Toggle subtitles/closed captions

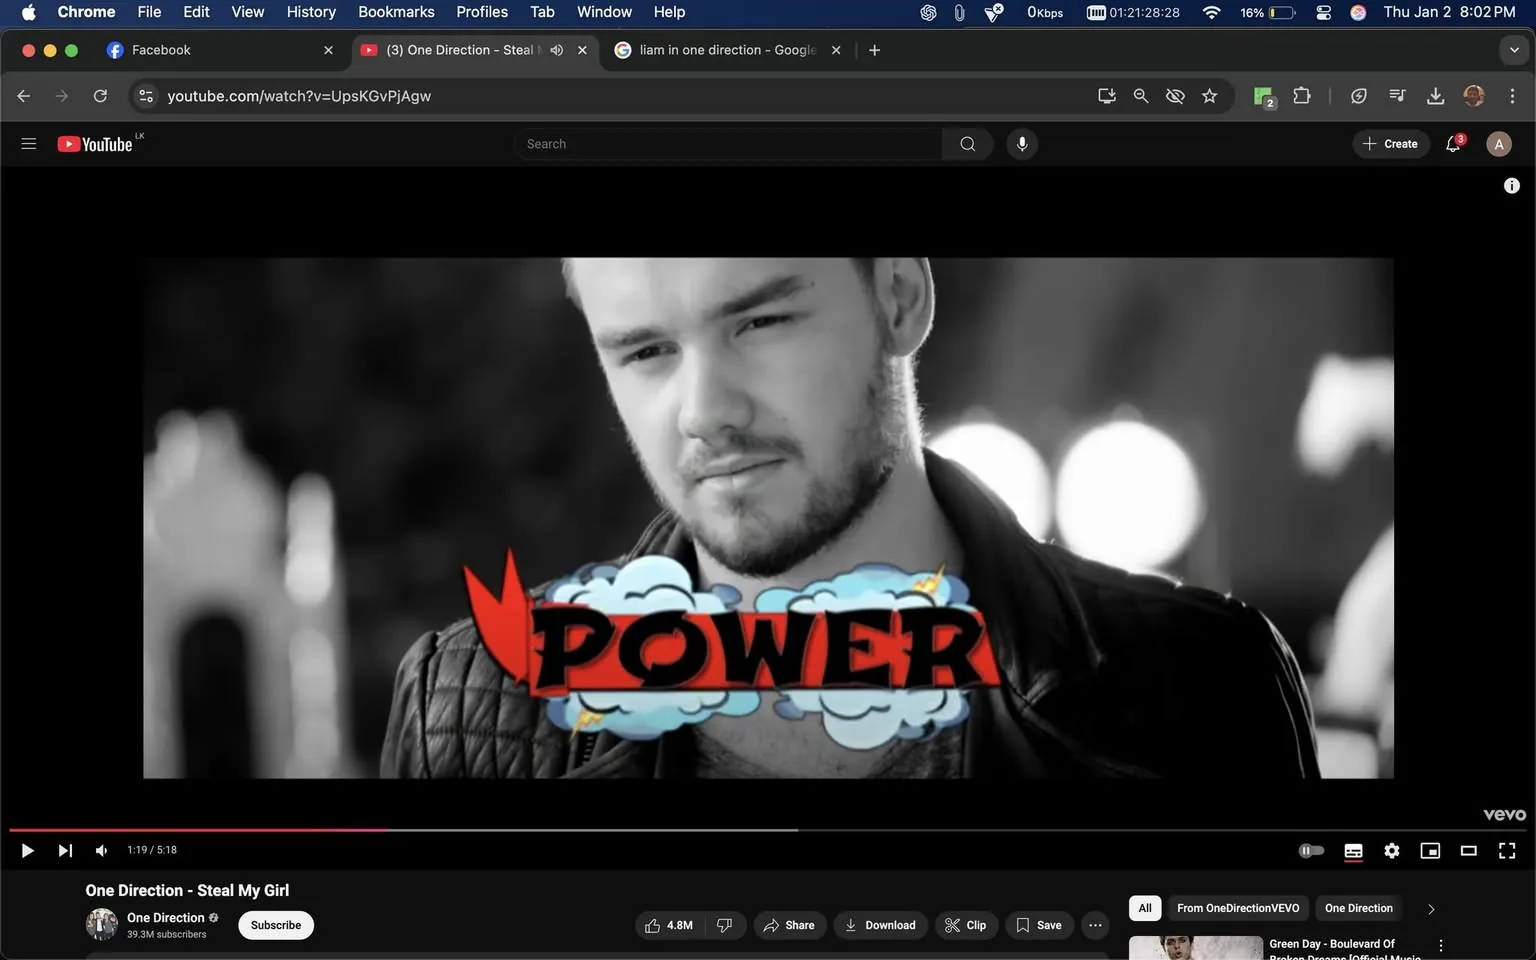[1353, 851]
